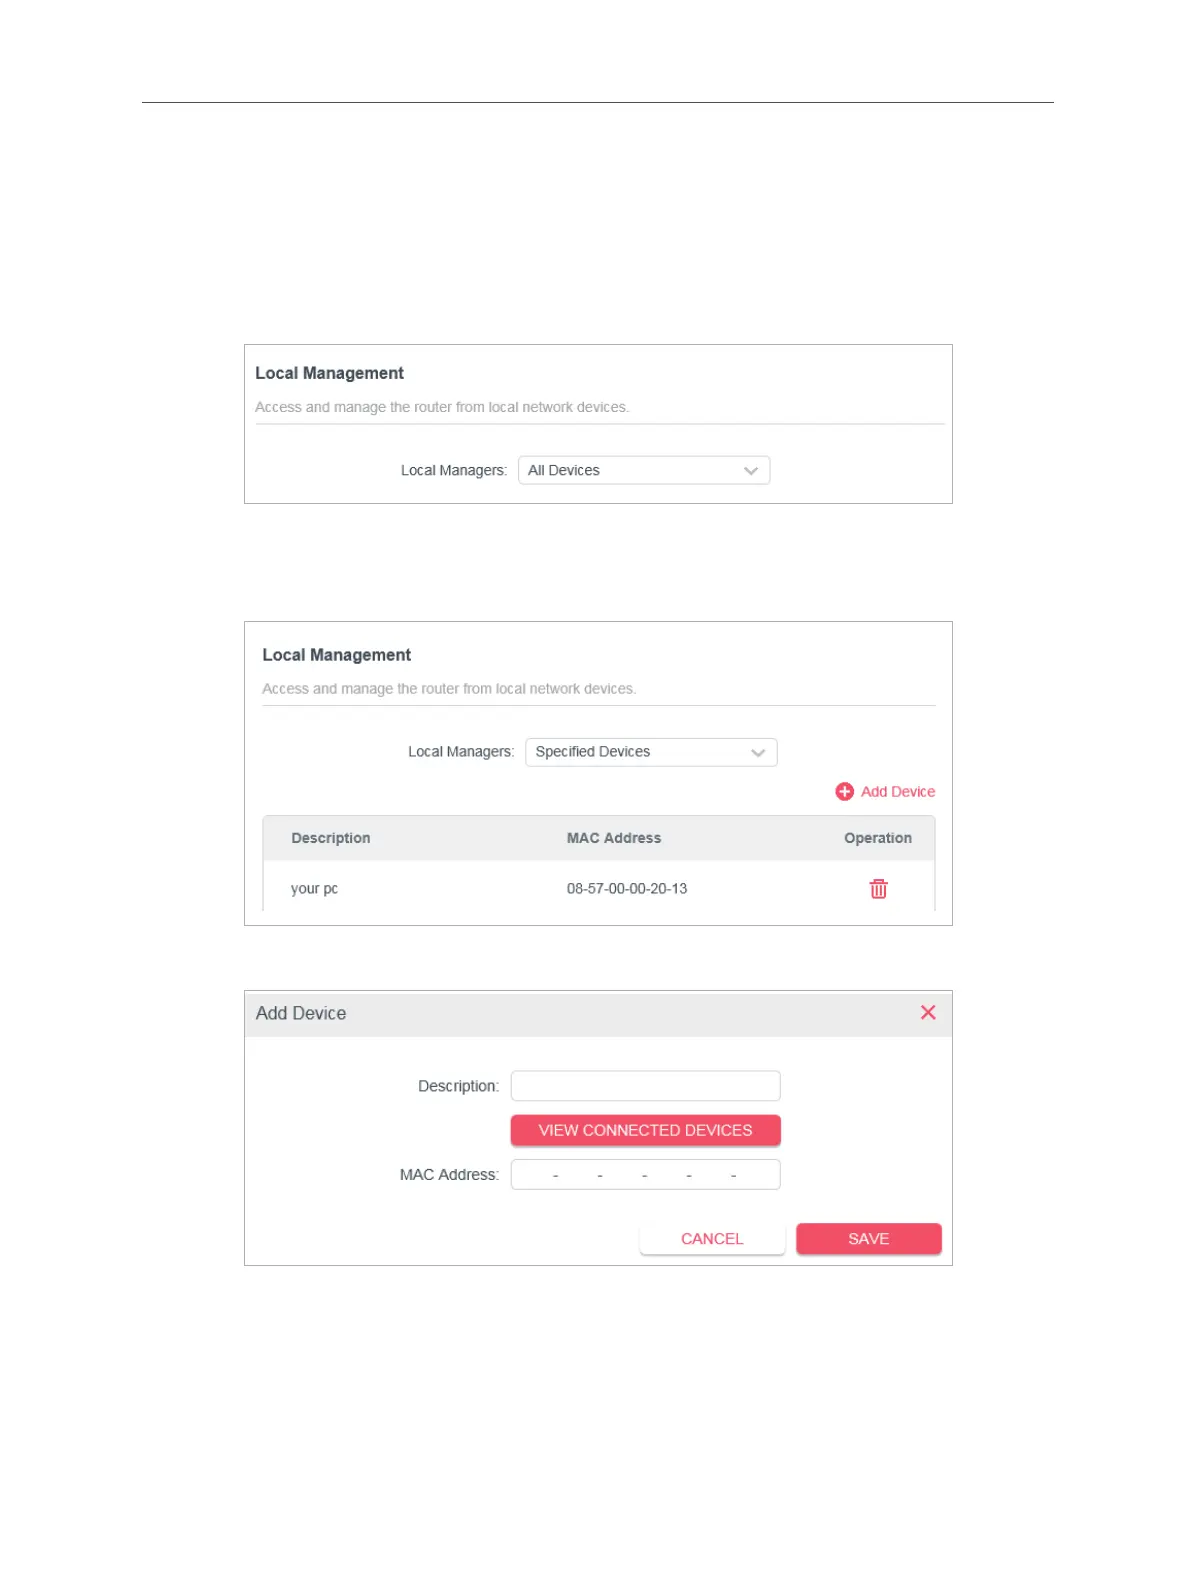This screenshot has width=1196, height=1582.
Task: Open the Specified Devices Local Managers dropdown
Action: [x=651, y=752]
